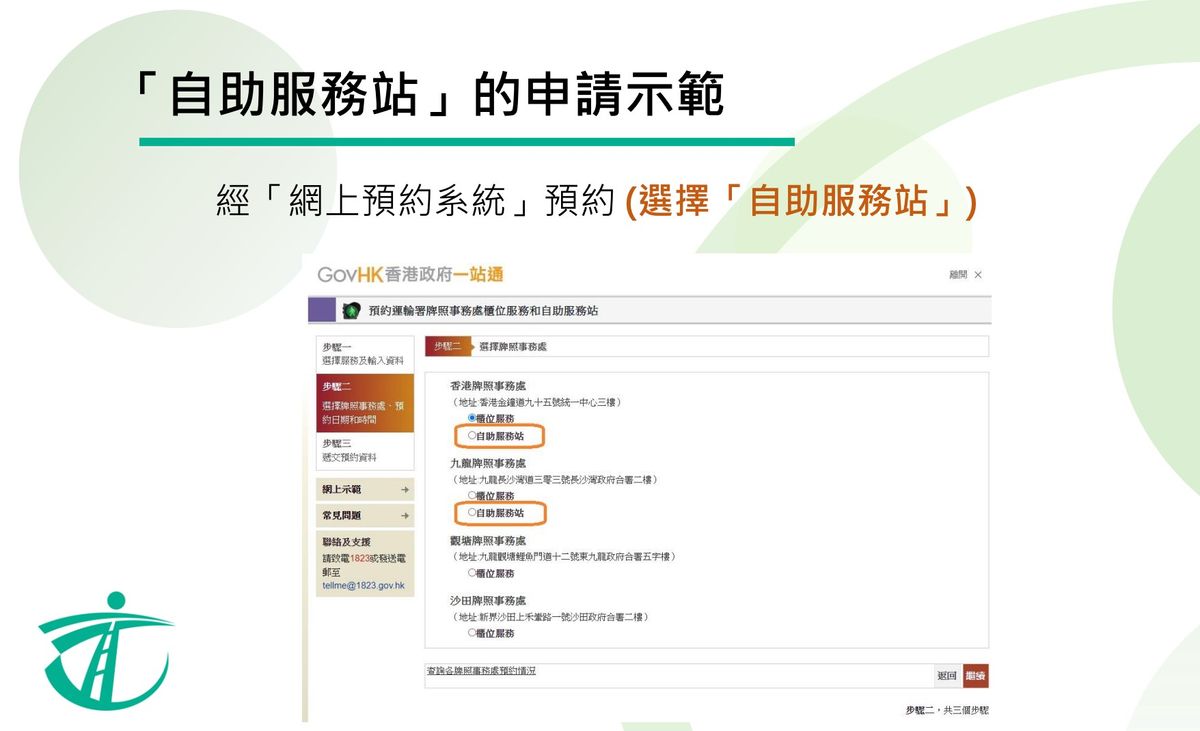The image size is (1200, 731).
Task: Go to 步驟一 選擇服務及輸入資料
Action: tap(365, 354)
